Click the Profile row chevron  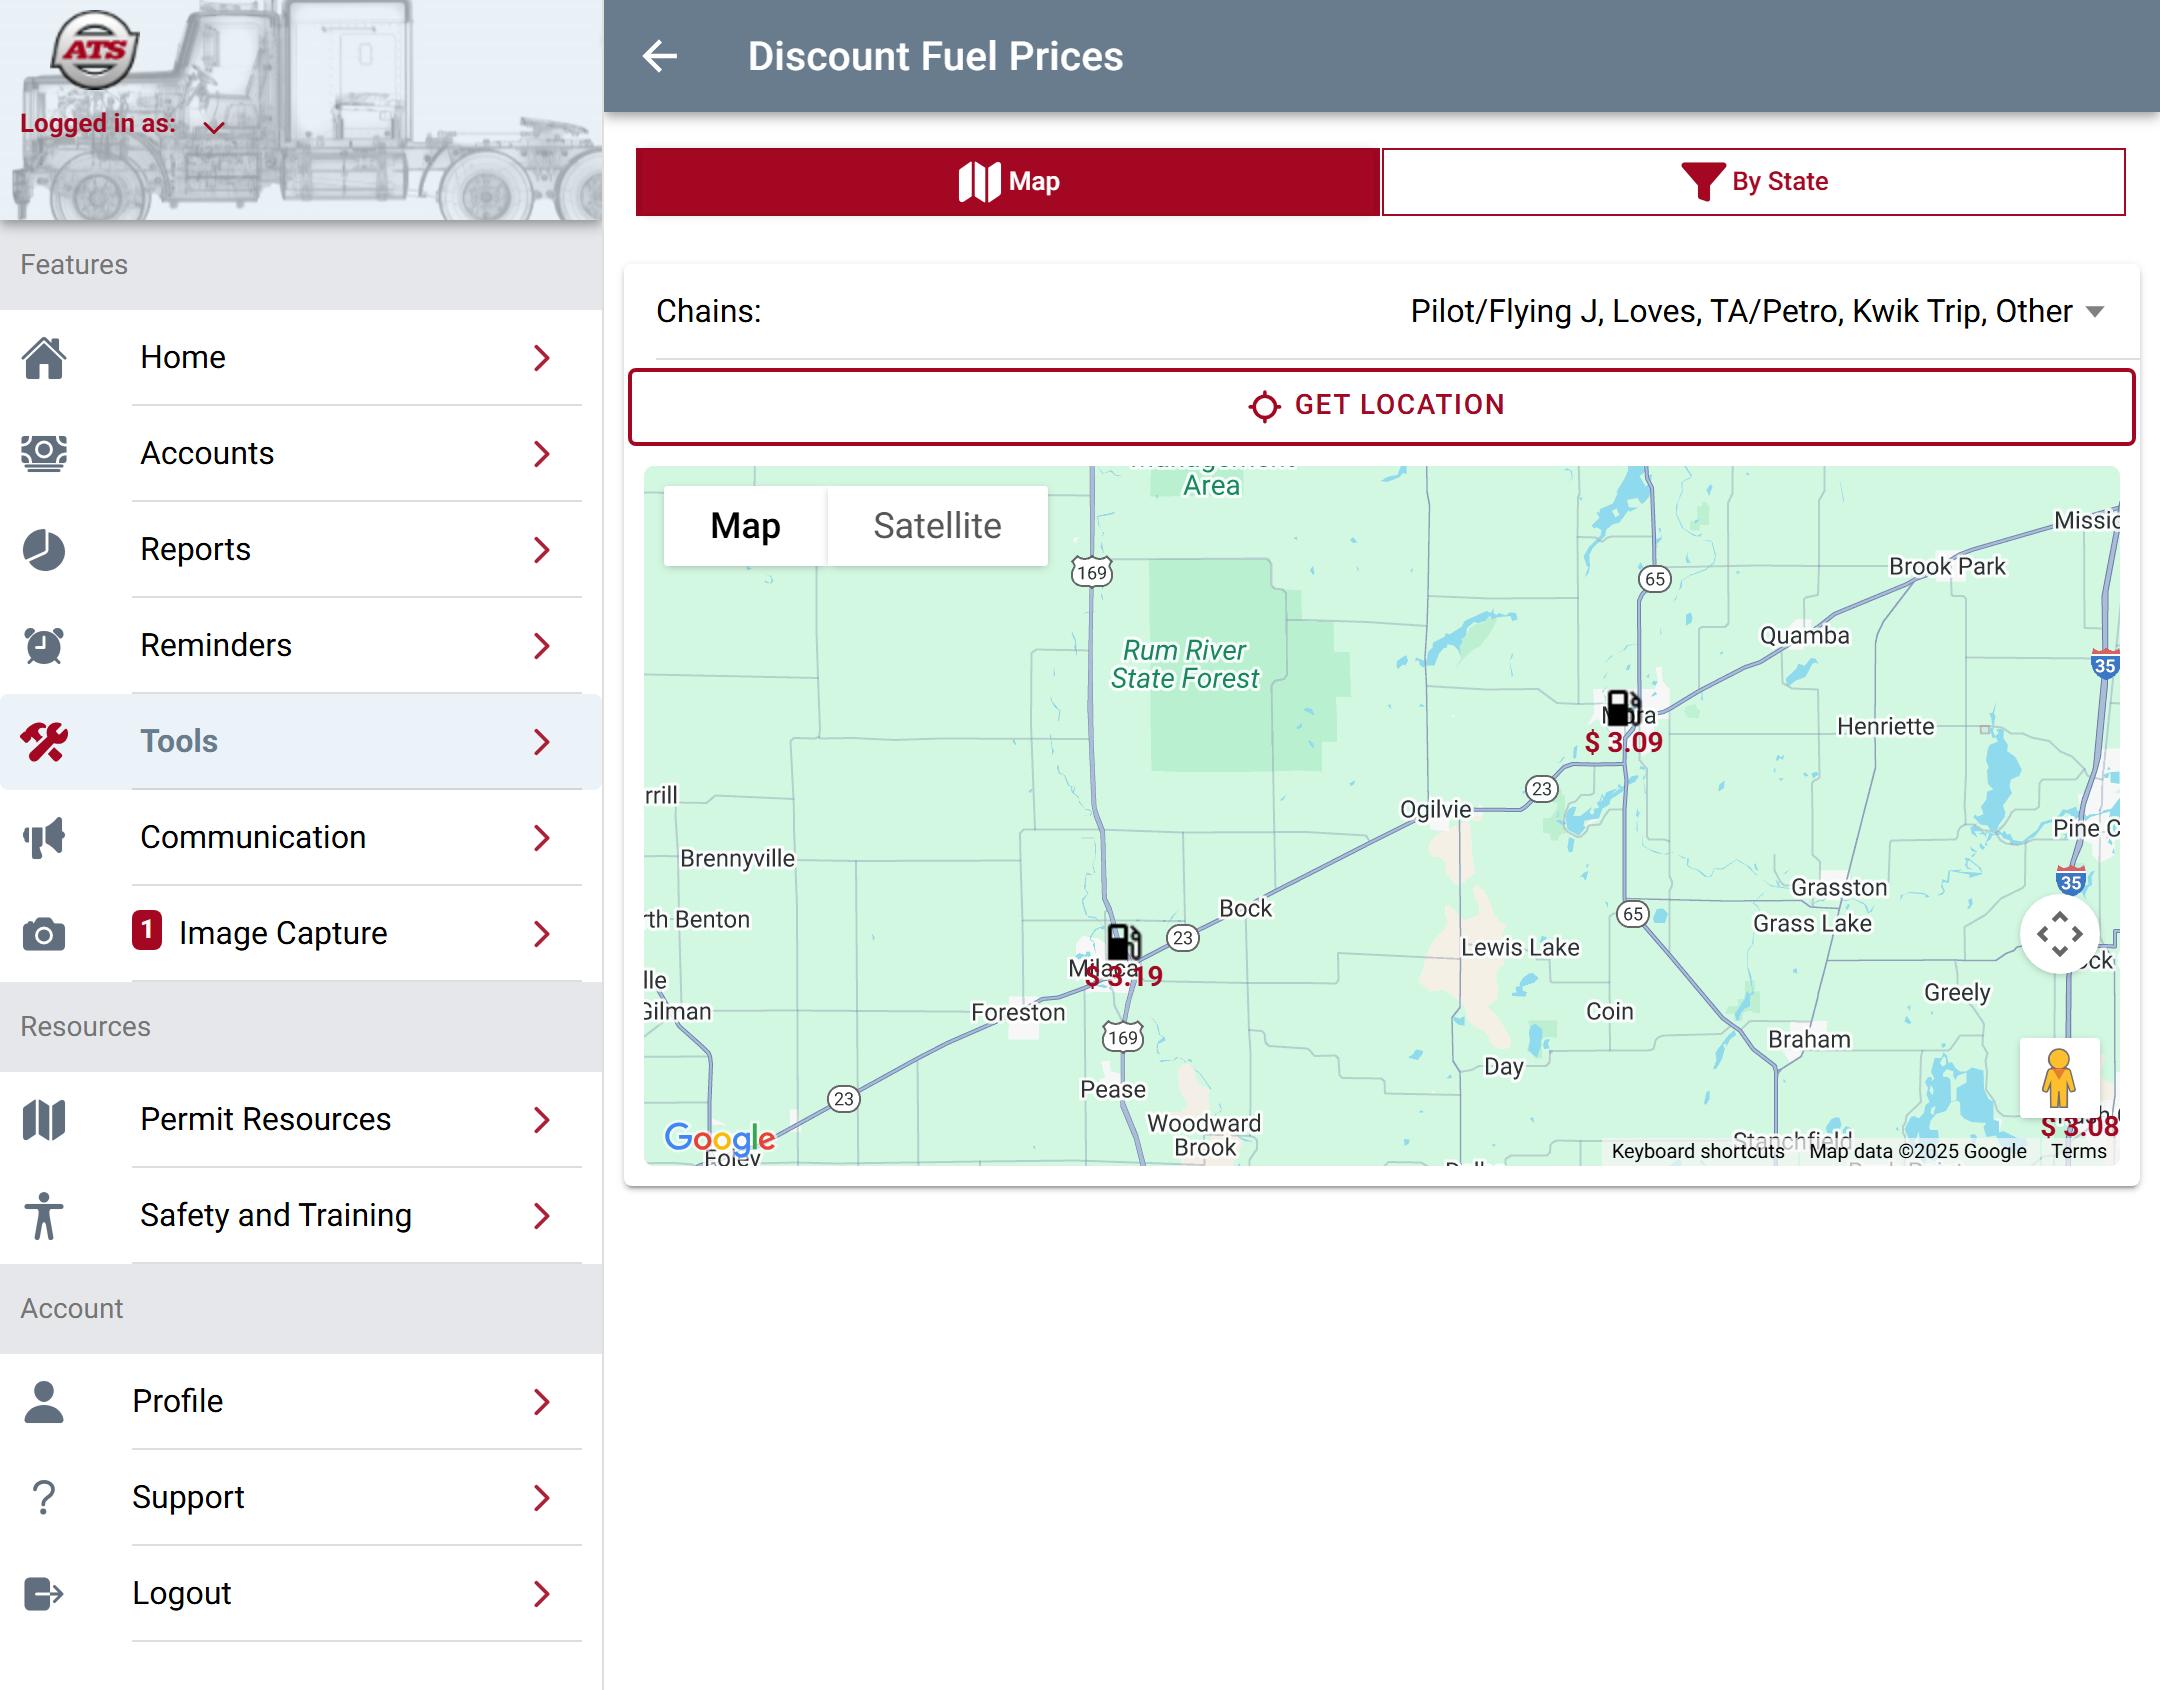pos(542,1401)
